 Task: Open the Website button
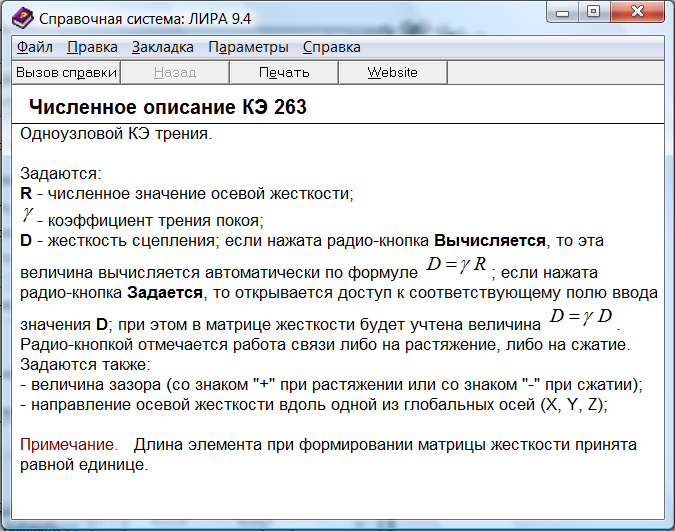click(x=392, y=72)
